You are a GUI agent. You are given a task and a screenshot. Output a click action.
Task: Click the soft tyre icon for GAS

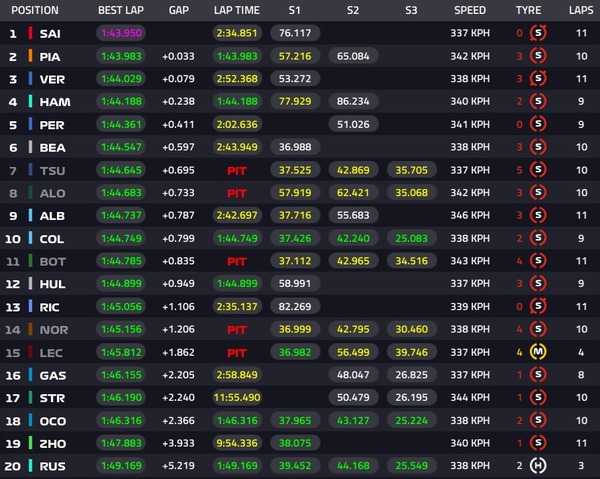pyautogui.click(x=538, y=374)
